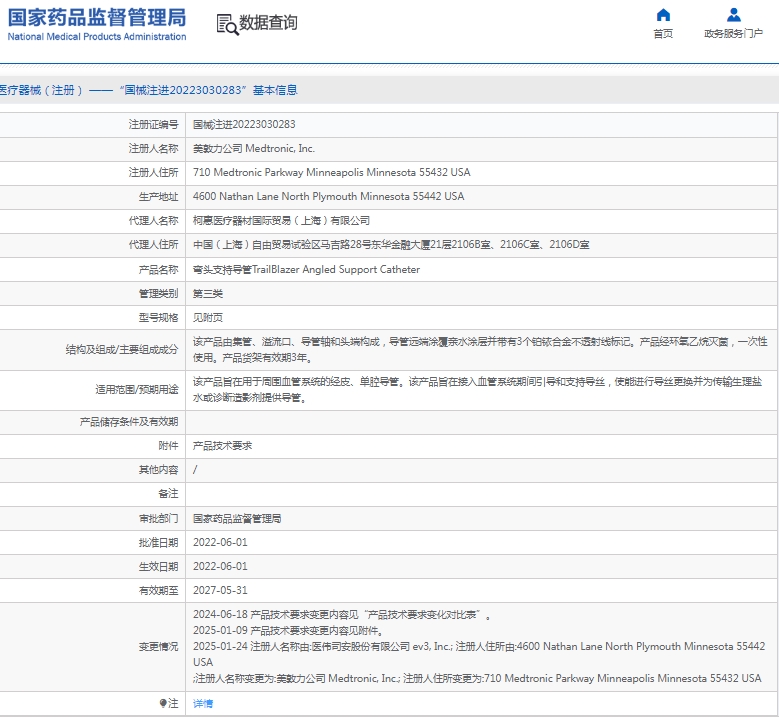Click the 生产地址 row label
This screenshot has width=779, height=718.
pyautogui.click(x=158, y=196)
